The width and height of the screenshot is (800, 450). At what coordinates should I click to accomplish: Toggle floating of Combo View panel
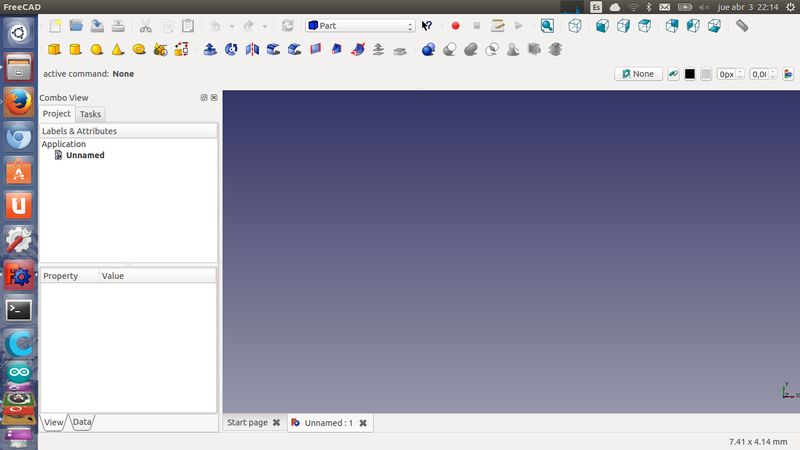pos(204,98)
